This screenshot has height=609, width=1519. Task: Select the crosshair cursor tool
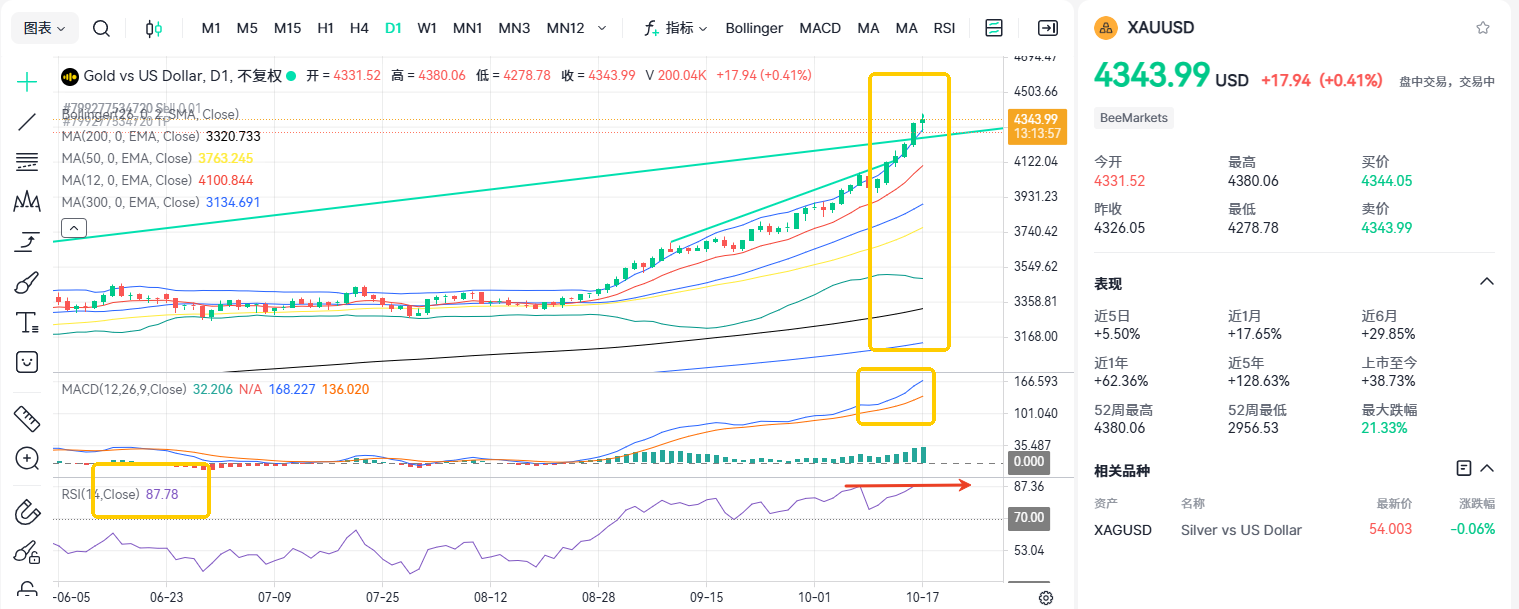27,82
